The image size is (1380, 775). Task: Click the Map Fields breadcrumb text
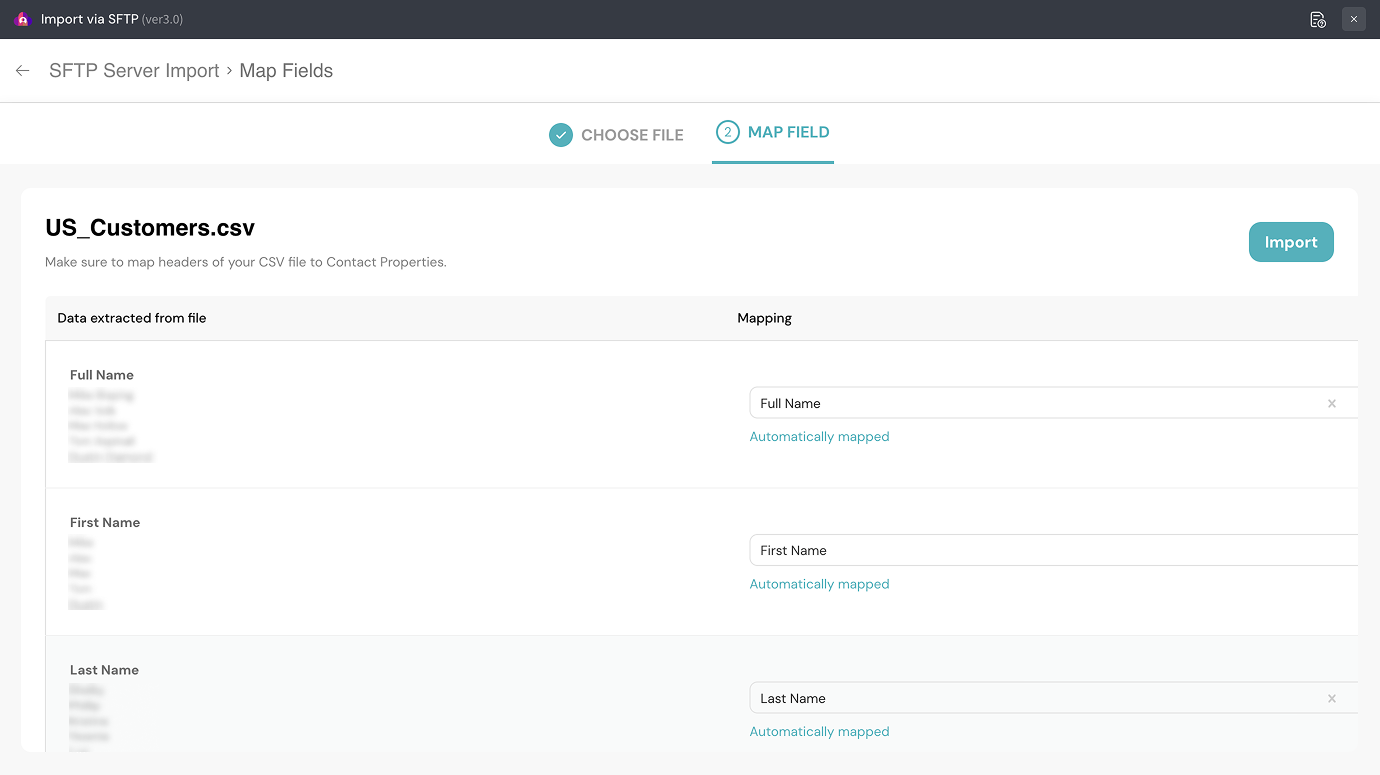tap(286, 71)
